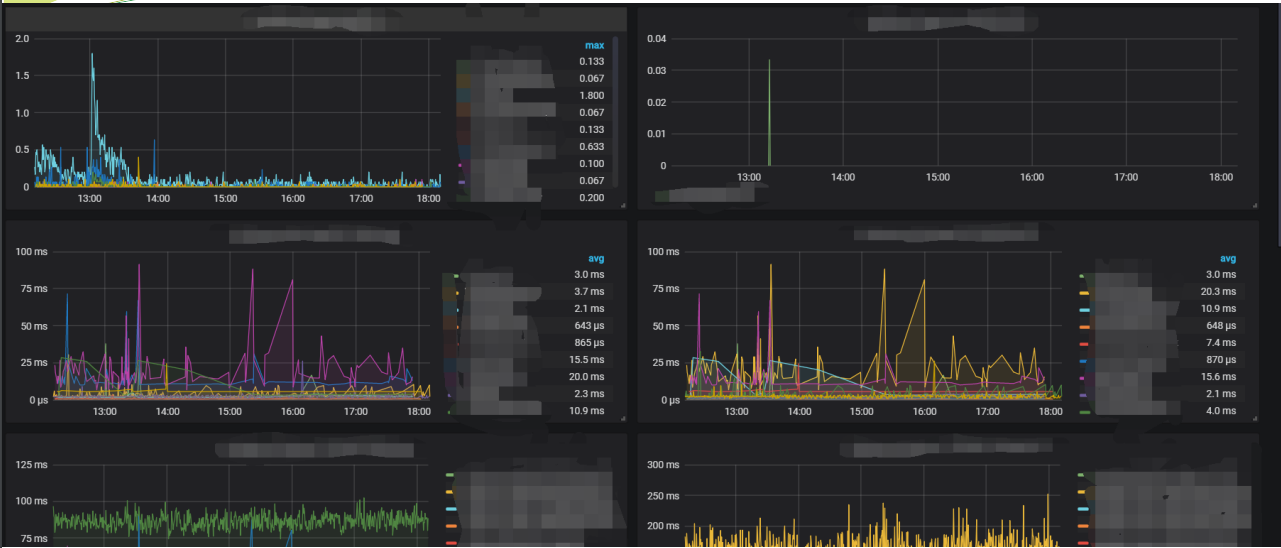Select the 0.100 max legend value
The image size is (1281, 548).
pyautogui.click(x=591, y=164)
